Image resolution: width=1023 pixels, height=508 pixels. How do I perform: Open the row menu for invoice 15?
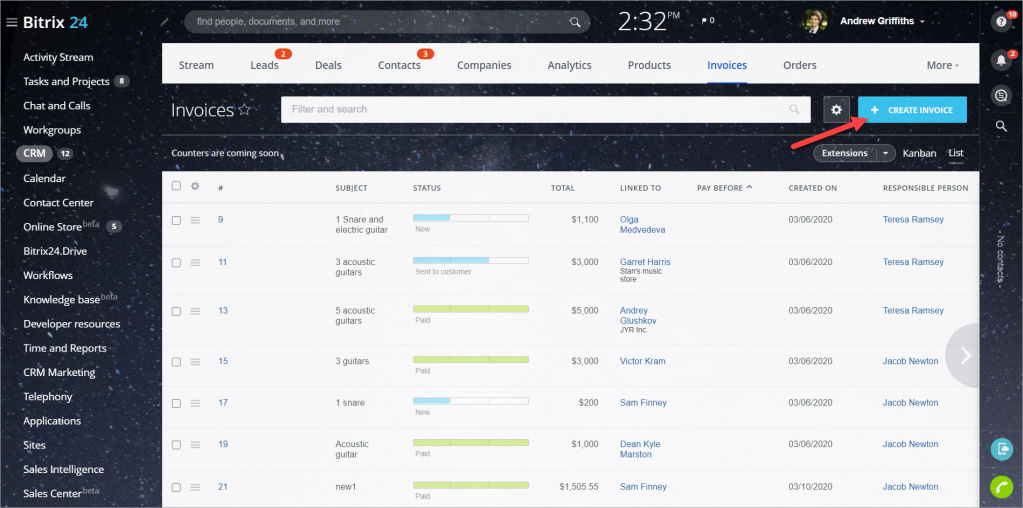tap(195, 361)
